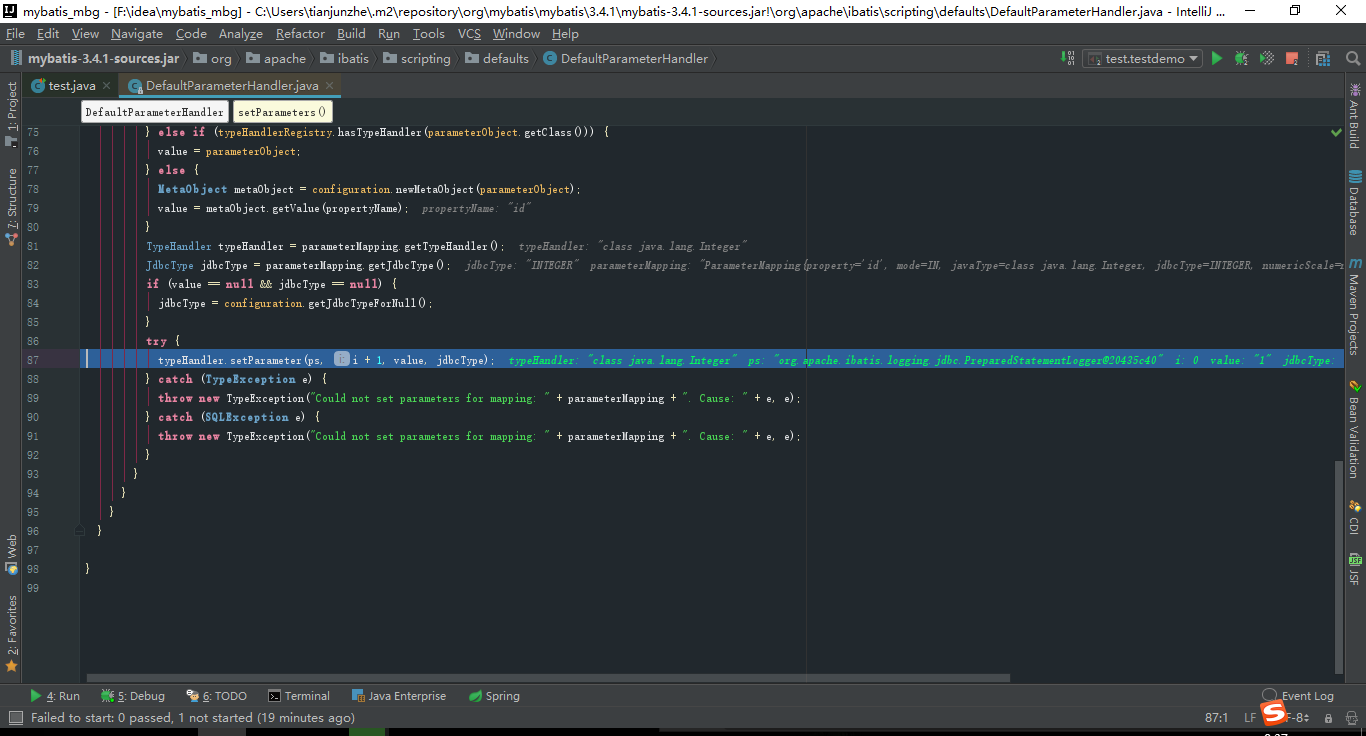Collapse the code fold at line 96
Screen dimensions: 1366x736
pyautogui.click(x=80, y=530)
